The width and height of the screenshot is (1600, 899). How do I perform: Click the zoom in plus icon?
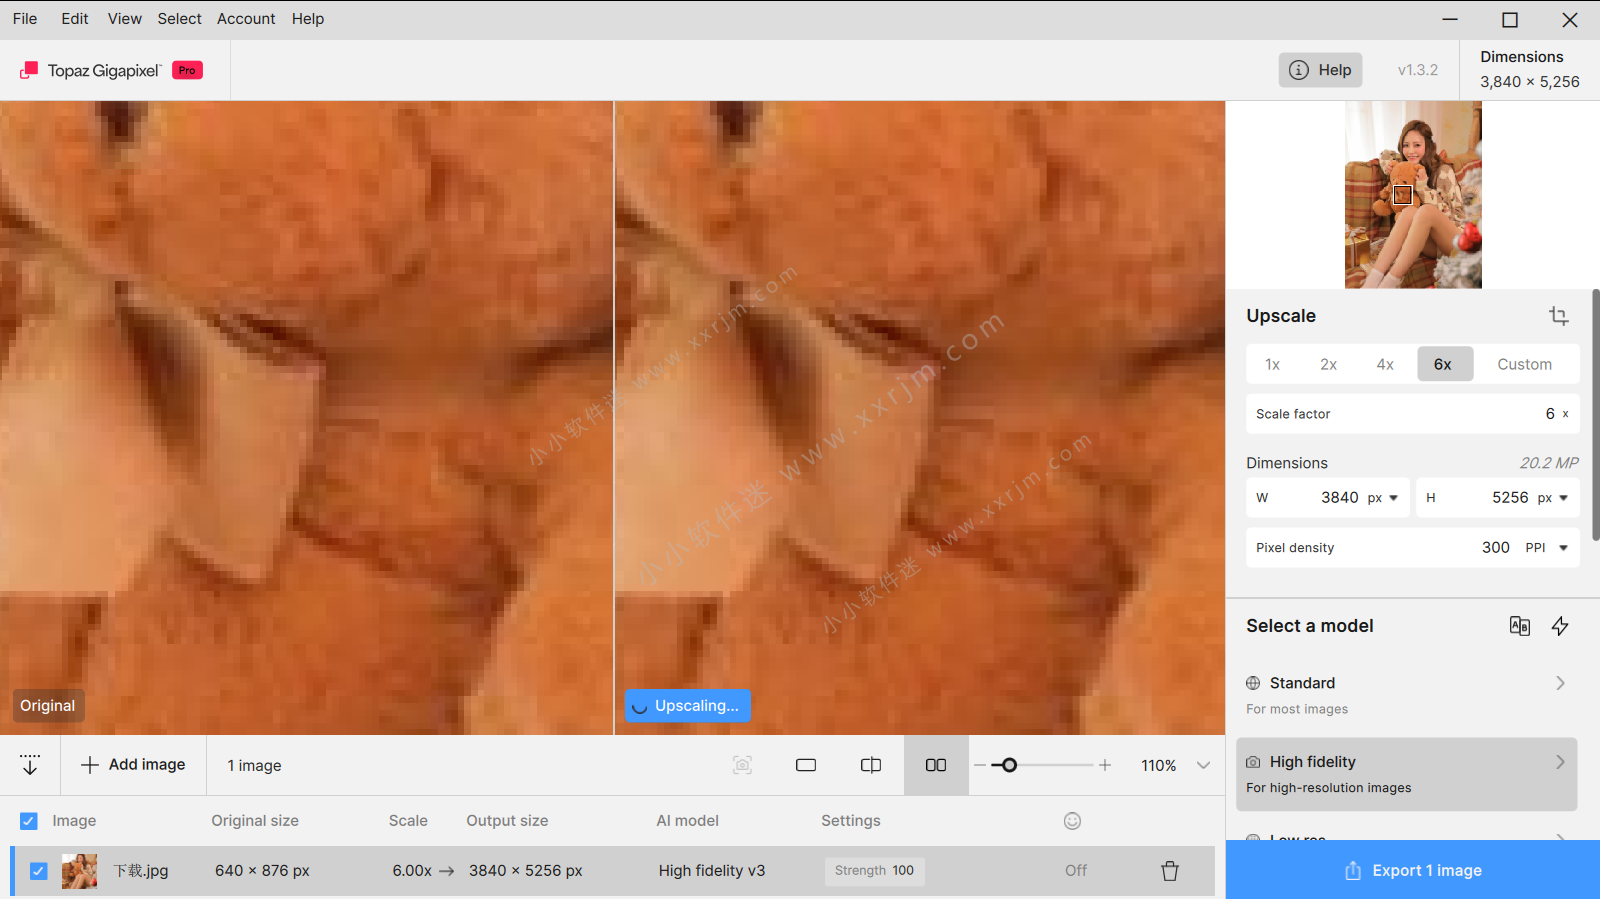[1105, 765]
